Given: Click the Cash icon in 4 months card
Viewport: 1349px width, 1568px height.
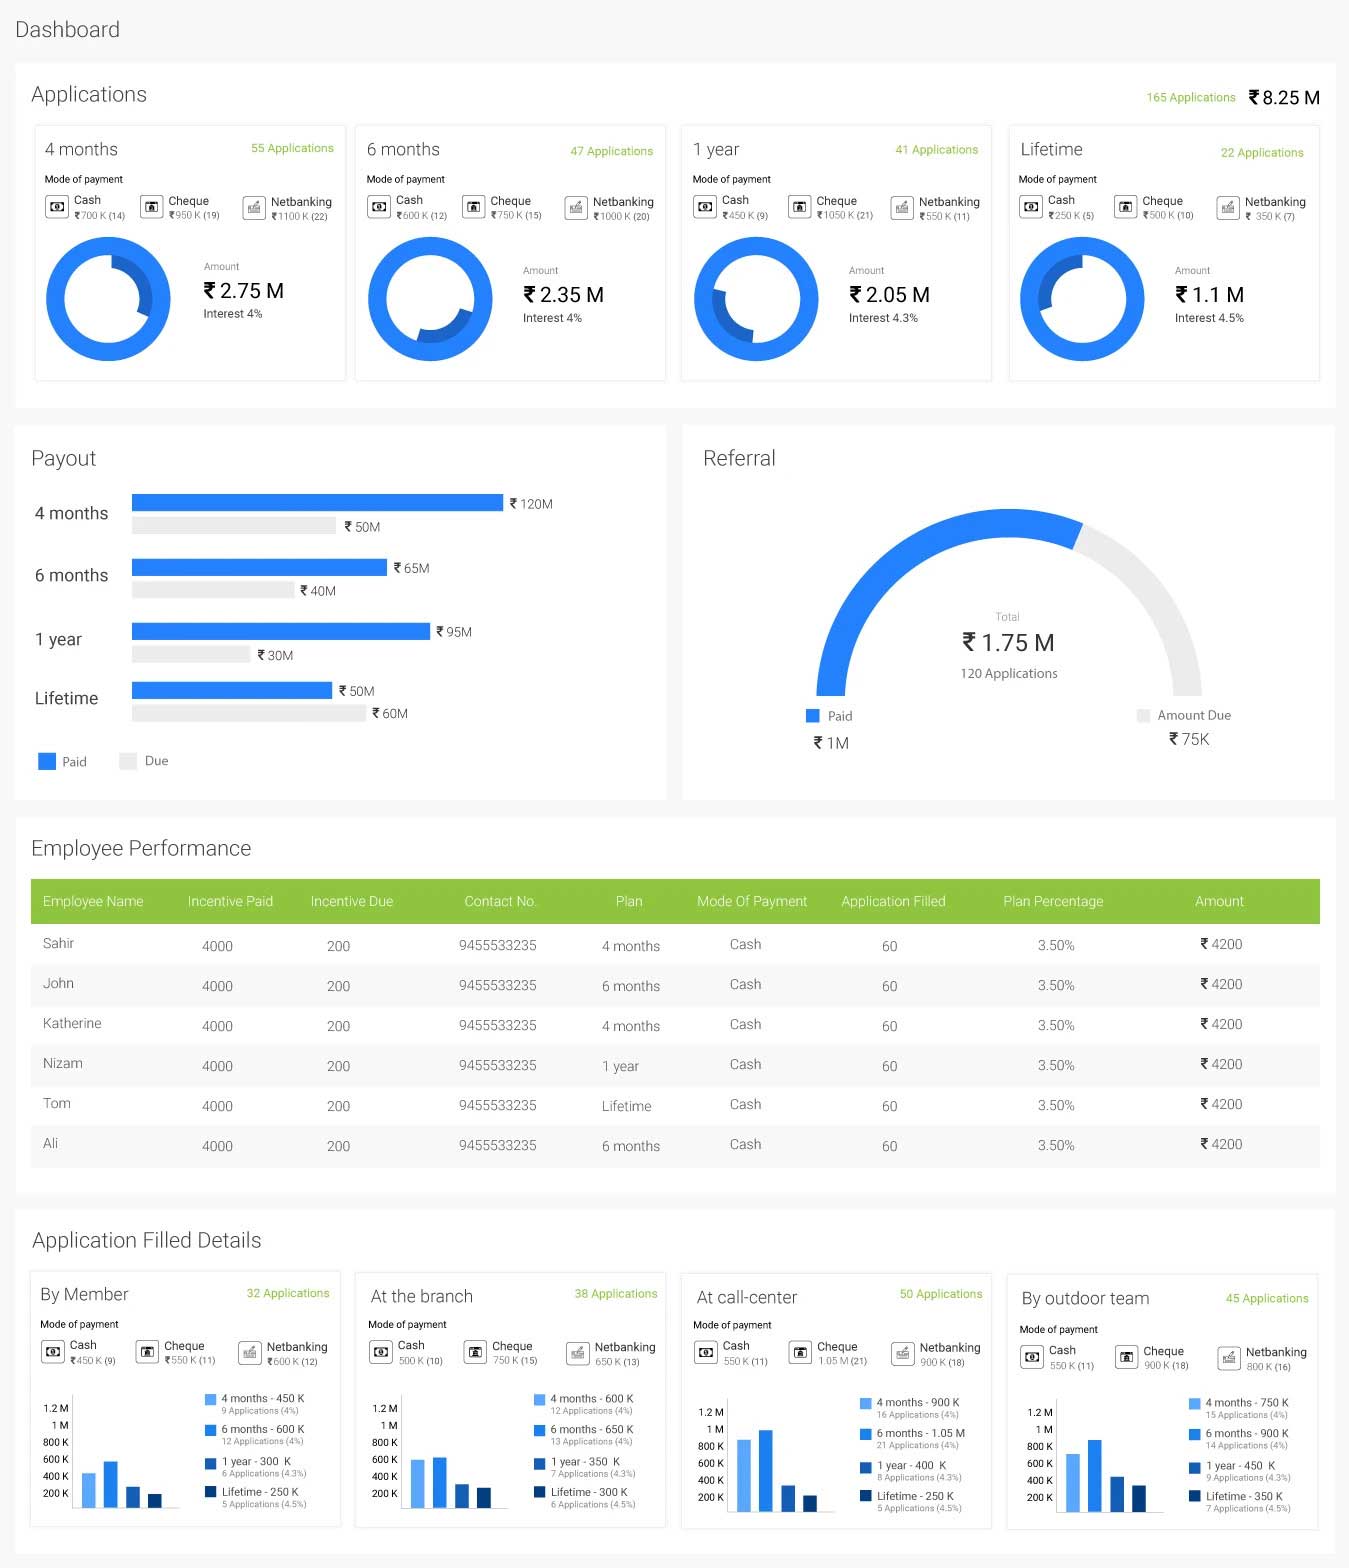Looking at the screenshot, I should pyautogui.click(x=56, y=207).
